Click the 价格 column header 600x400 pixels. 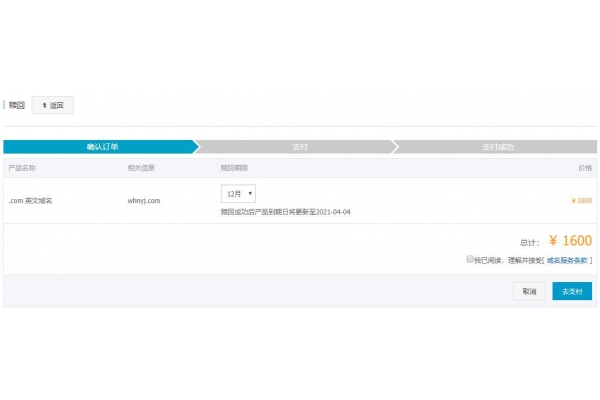pos(585,168)
